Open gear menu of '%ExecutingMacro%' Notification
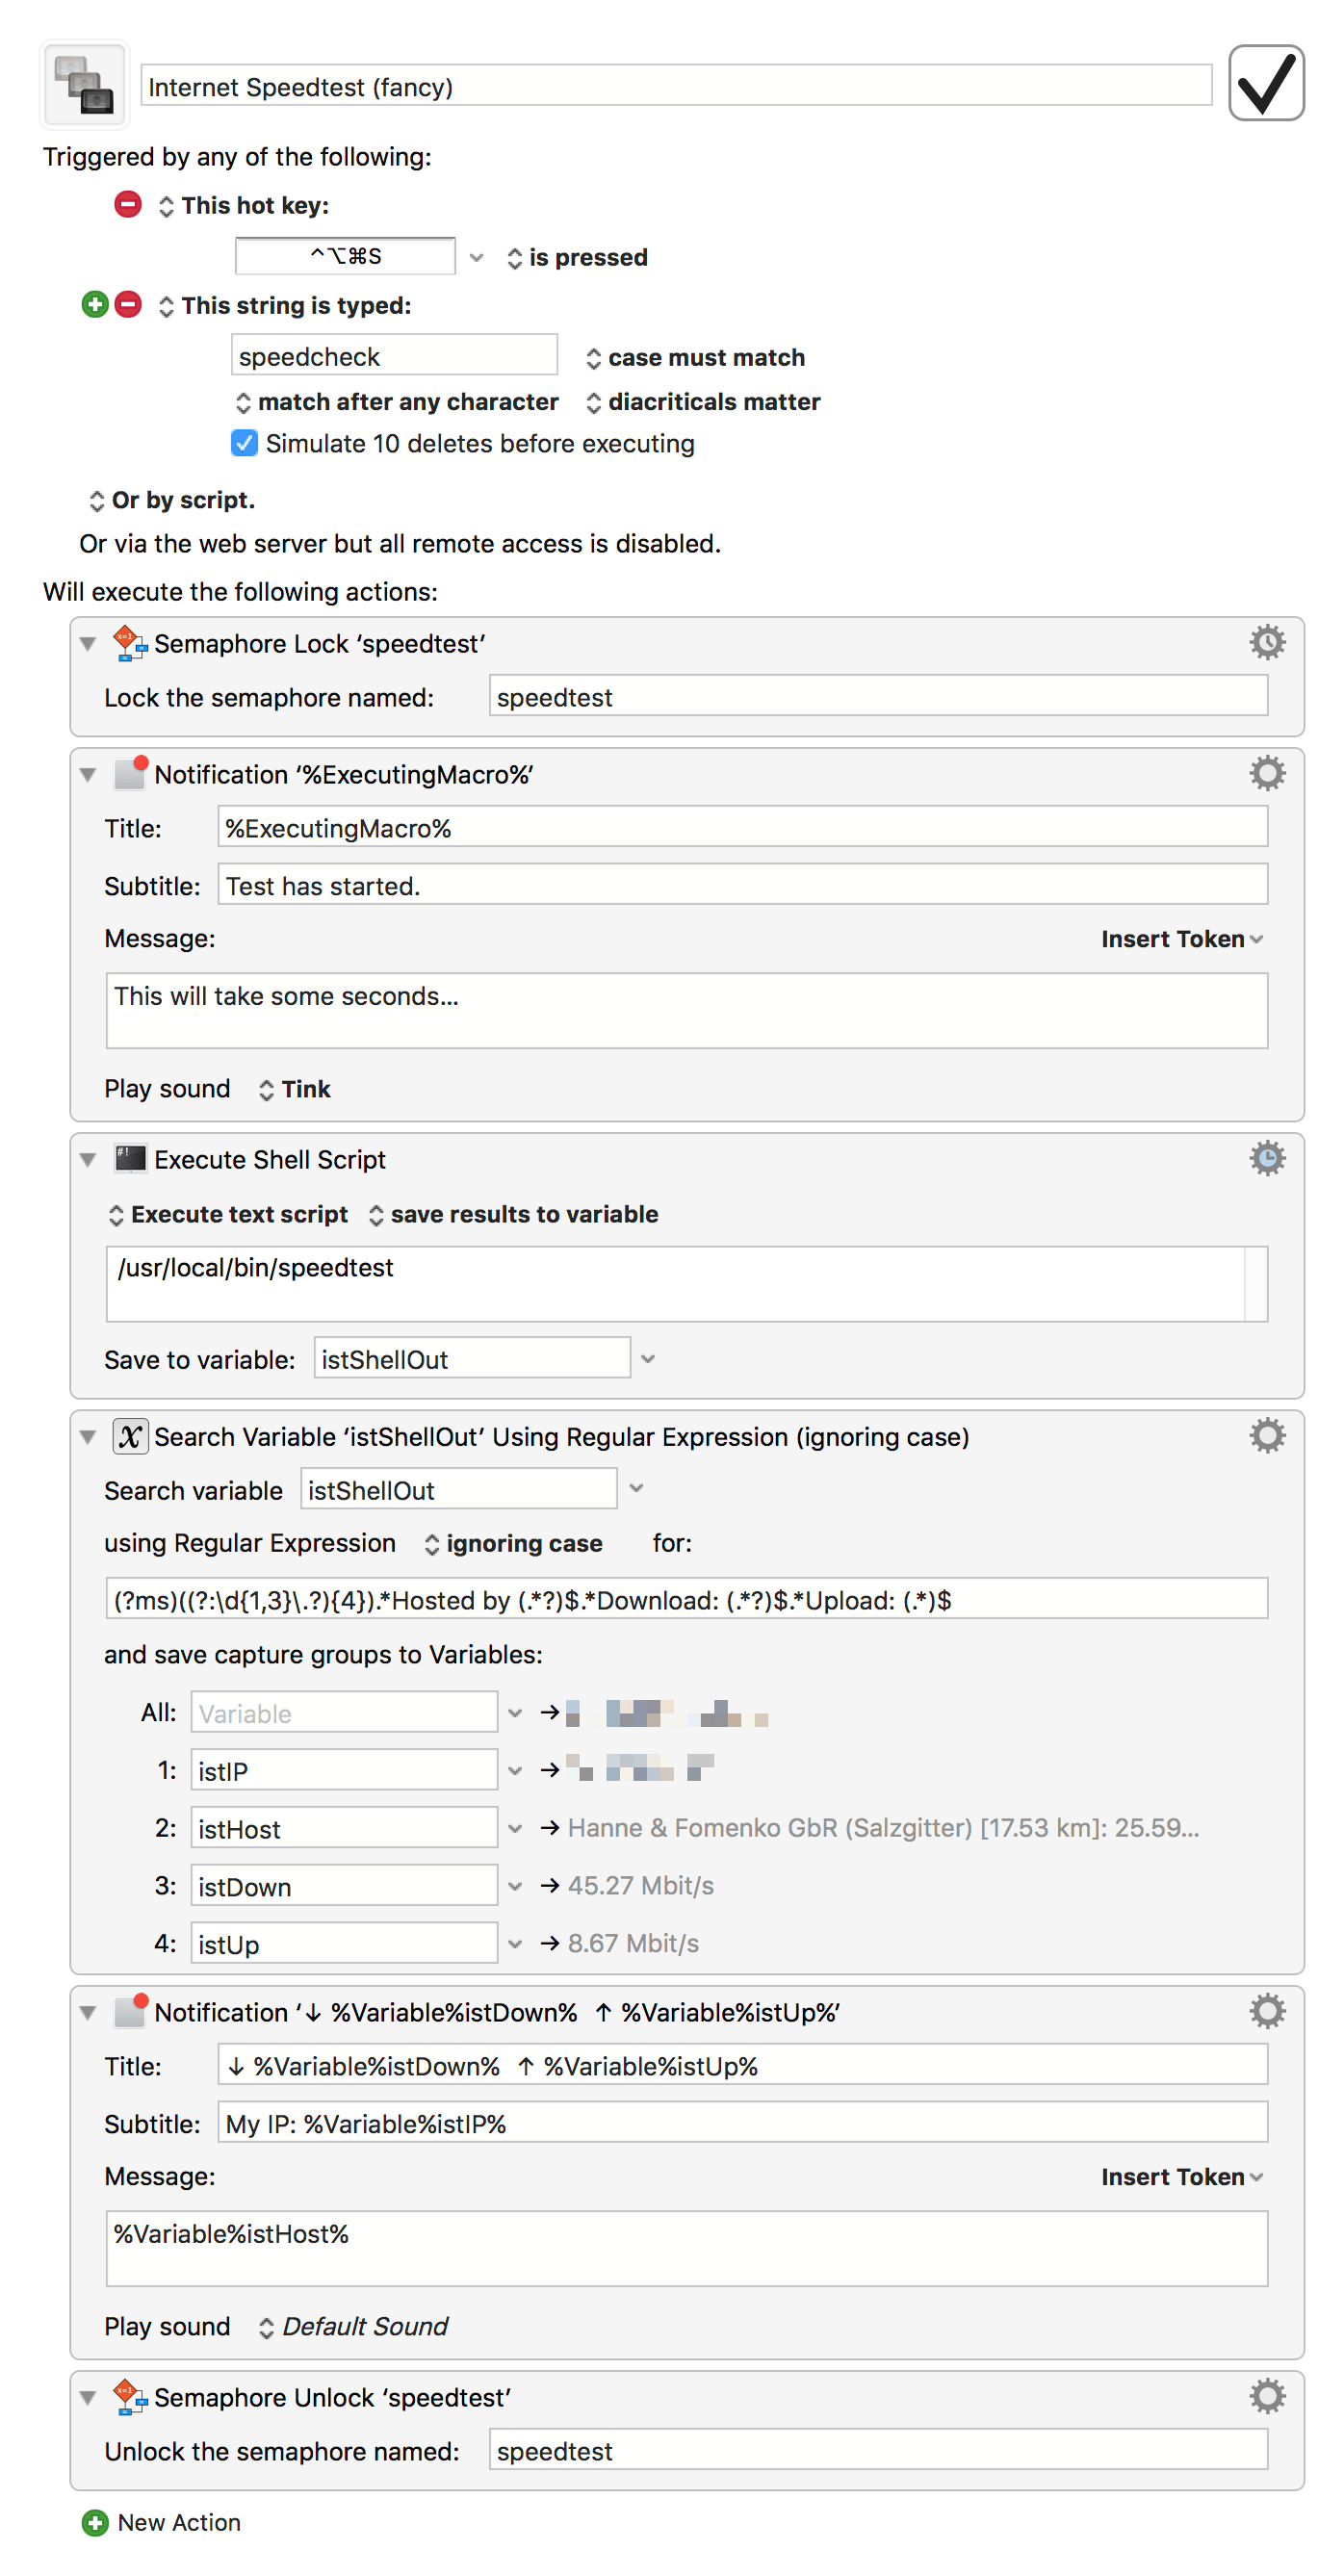1344x2576 pixels. 1267,773
